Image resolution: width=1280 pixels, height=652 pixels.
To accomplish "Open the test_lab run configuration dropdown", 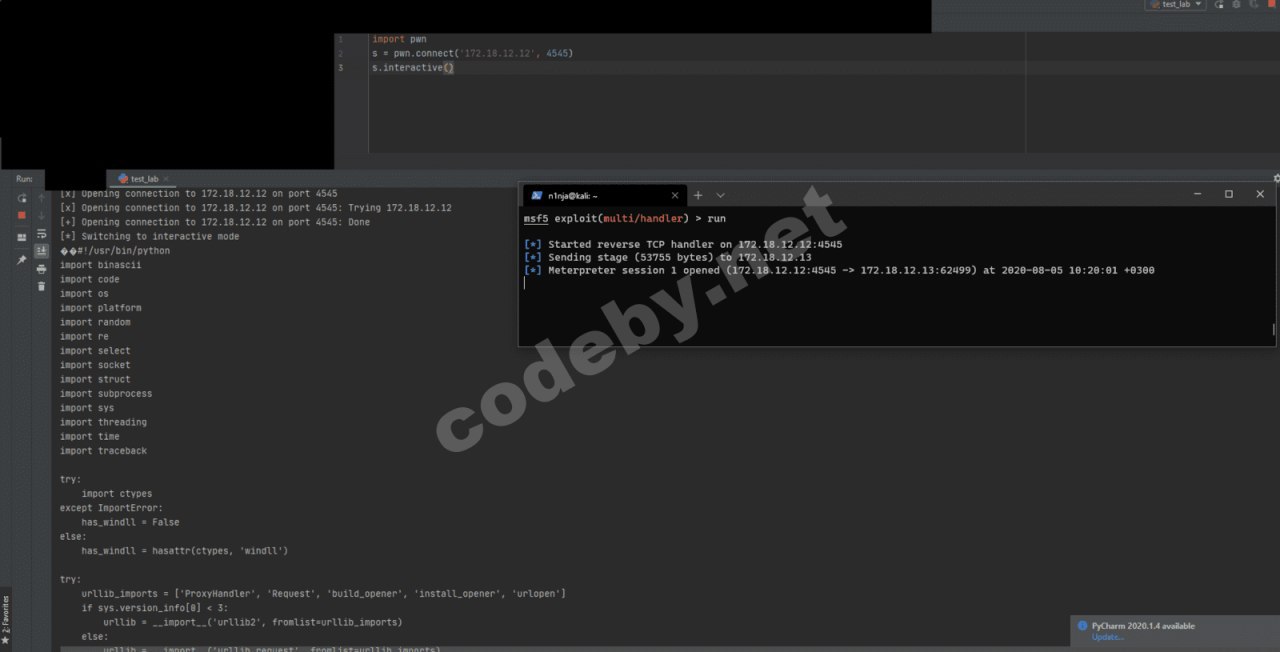I will point(1176,5).
